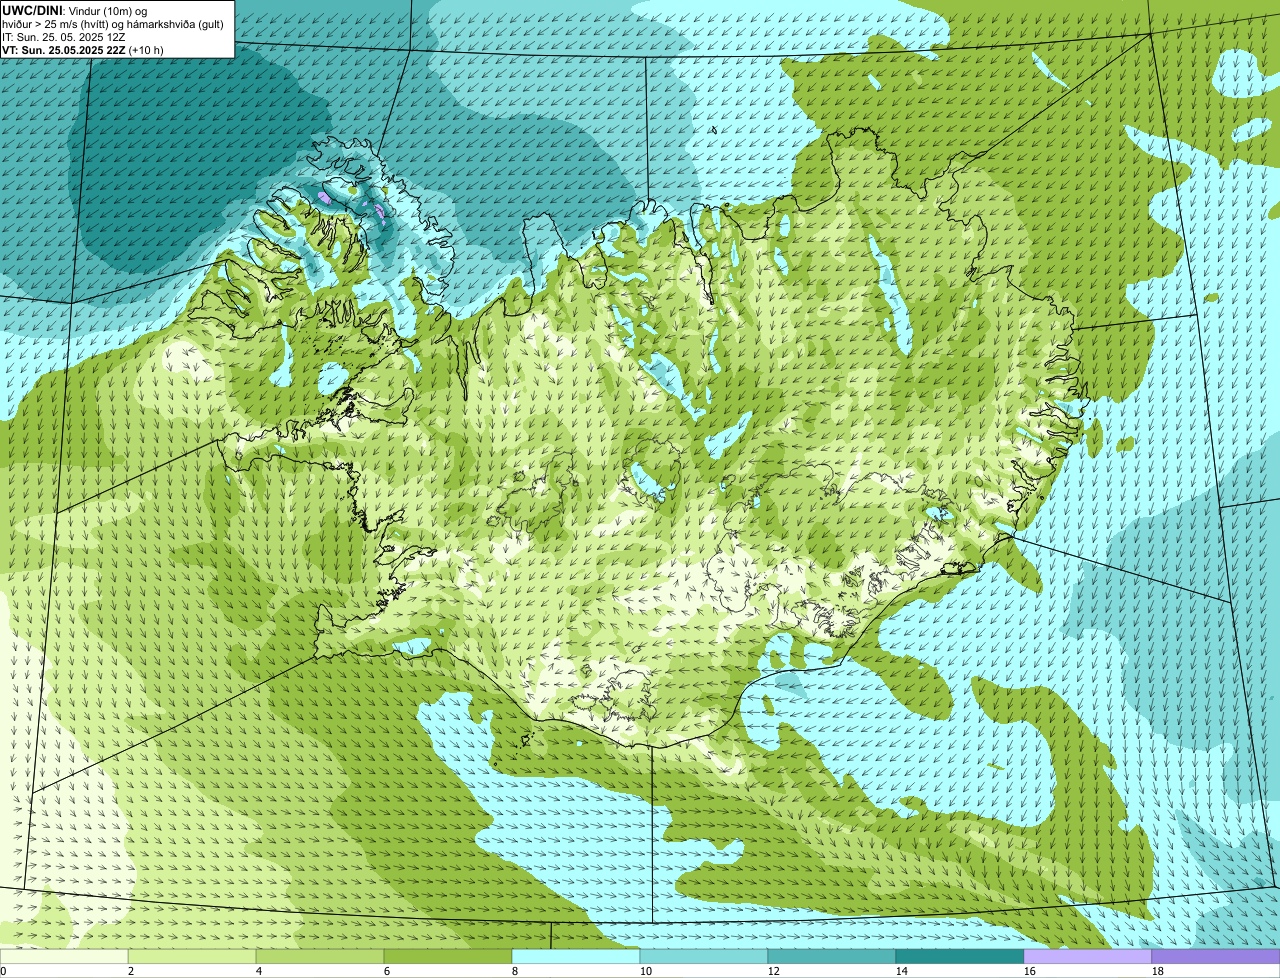Click the scale label '6'
Image resolution: width=1280 pixels, height=978 pixels.
coord(387,971)
